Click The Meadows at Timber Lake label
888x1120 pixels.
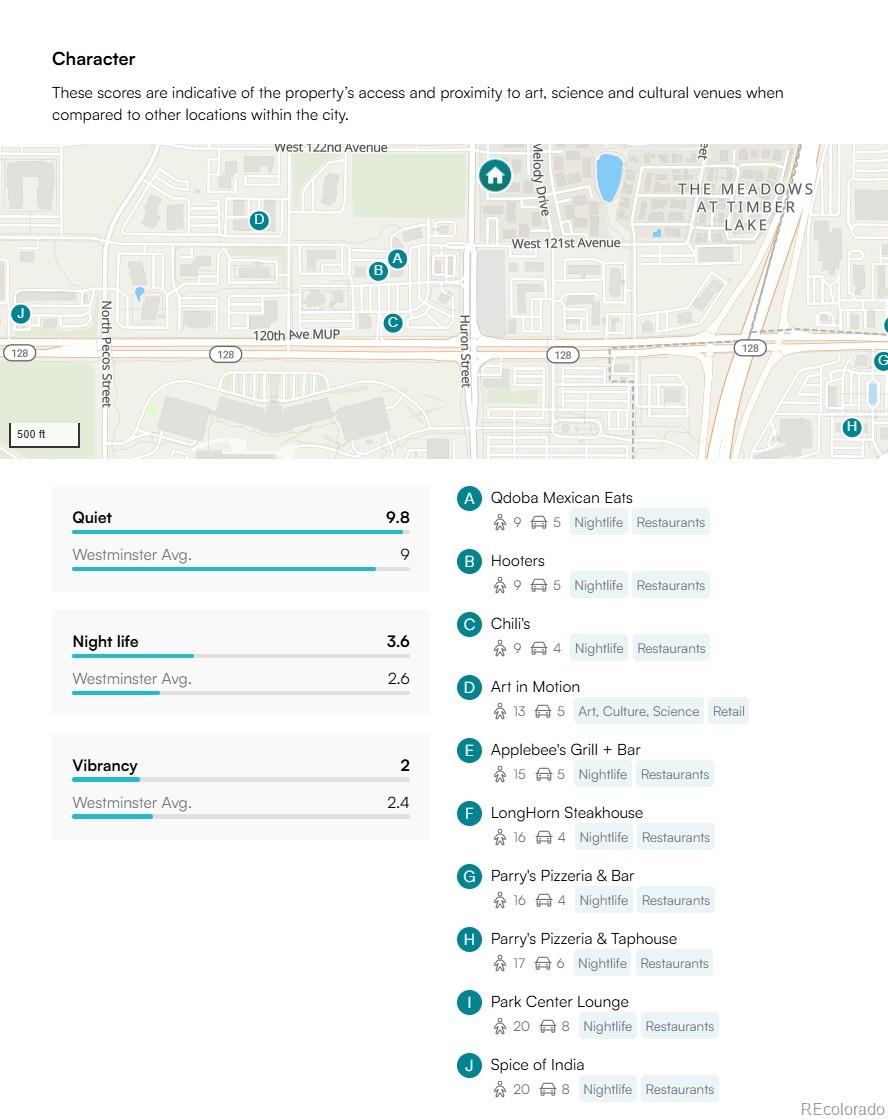(x=746, y=206)
